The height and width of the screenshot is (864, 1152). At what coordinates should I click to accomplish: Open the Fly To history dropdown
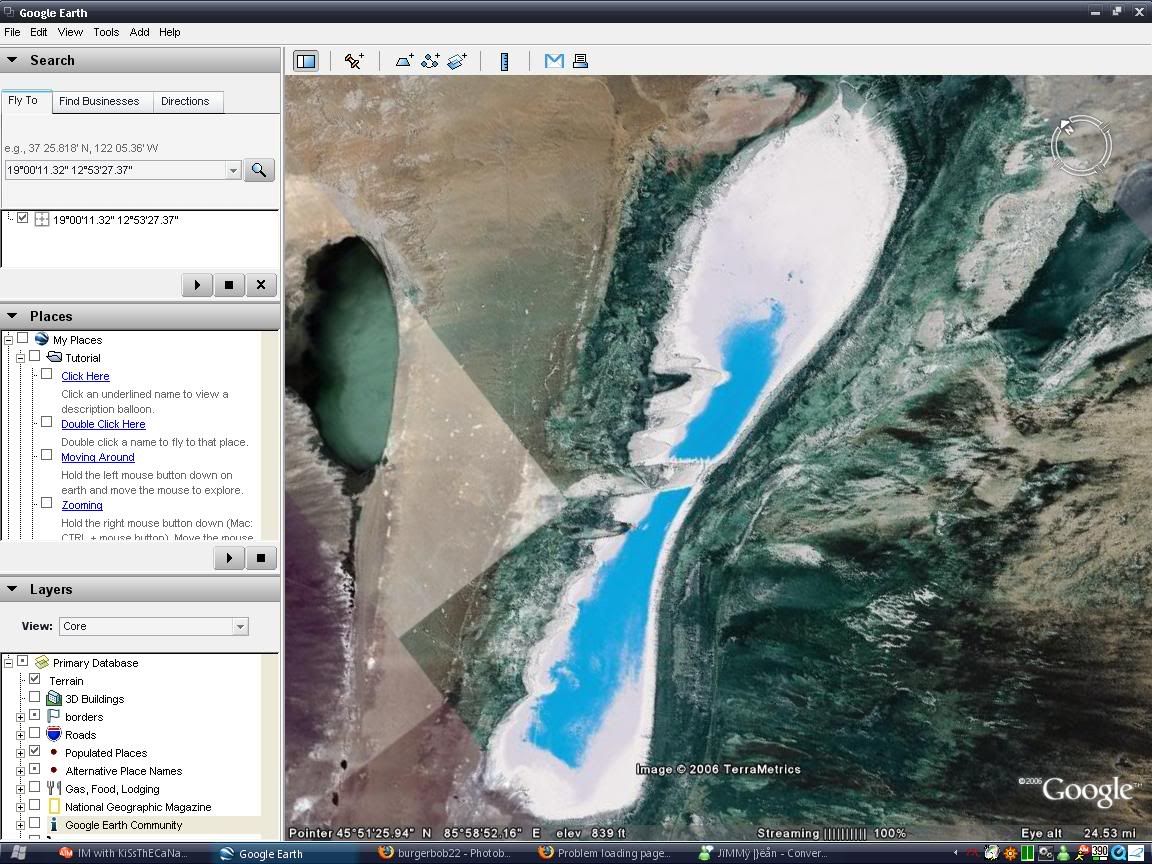233,170
